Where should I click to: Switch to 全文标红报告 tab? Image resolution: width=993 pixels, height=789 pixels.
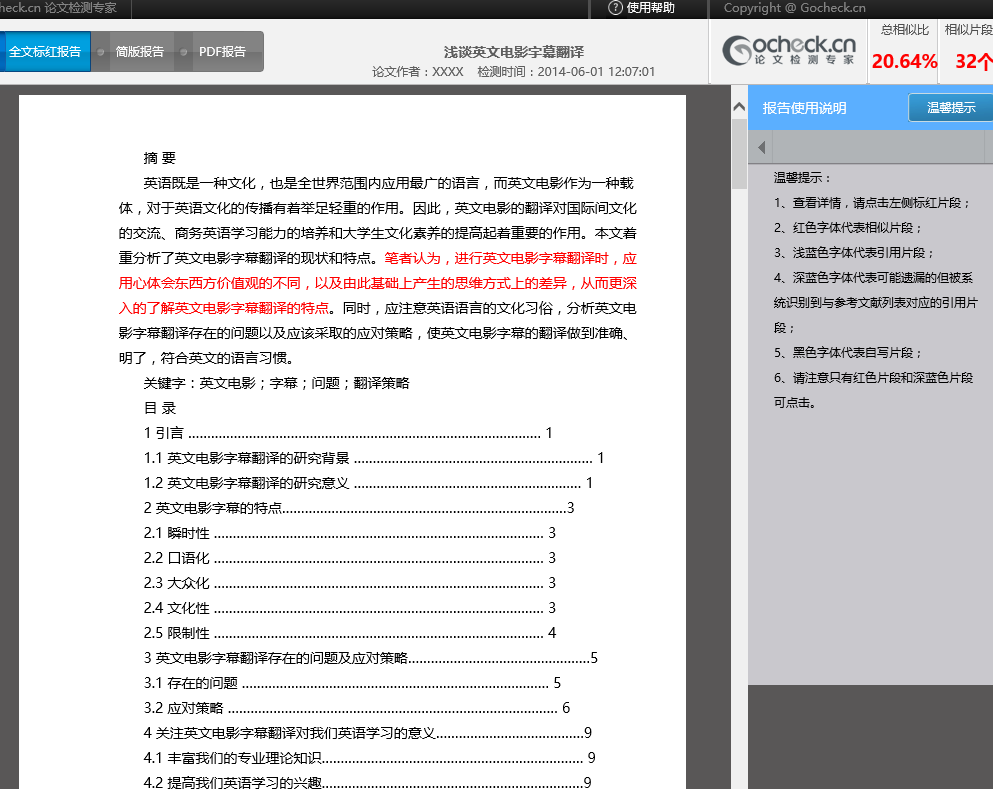pyautogui.click(x=45, y=51)
